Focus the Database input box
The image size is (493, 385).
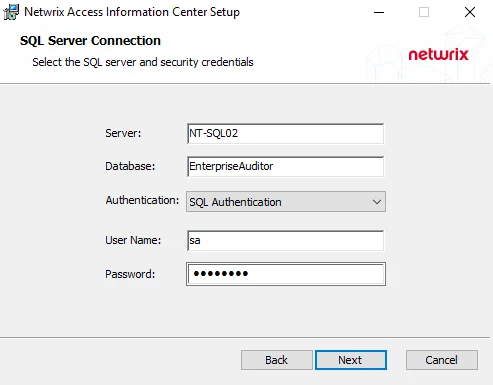[x=285, y=166]
